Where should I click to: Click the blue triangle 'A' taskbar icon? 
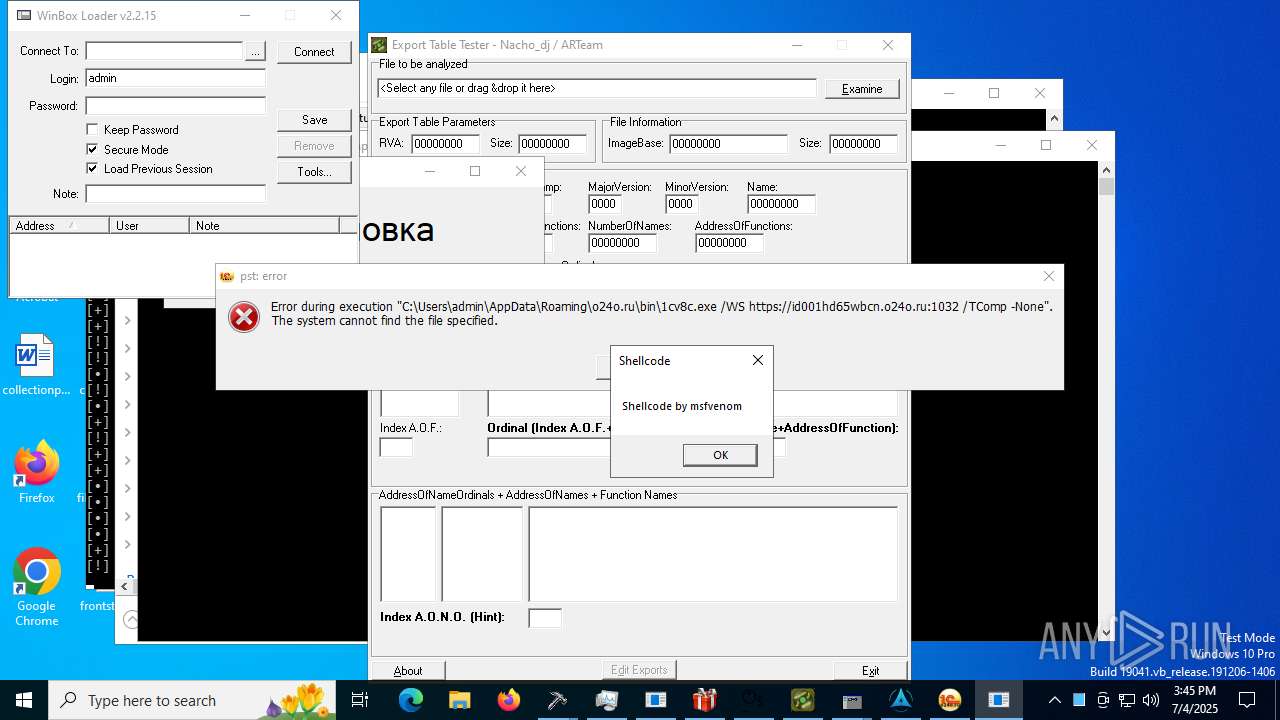tap(901, 700)
